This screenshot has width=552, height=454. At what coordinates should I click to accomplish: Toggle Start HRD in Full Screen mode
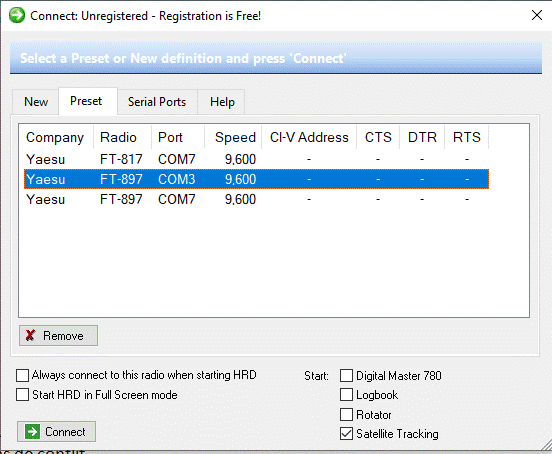tap(23, 395)
